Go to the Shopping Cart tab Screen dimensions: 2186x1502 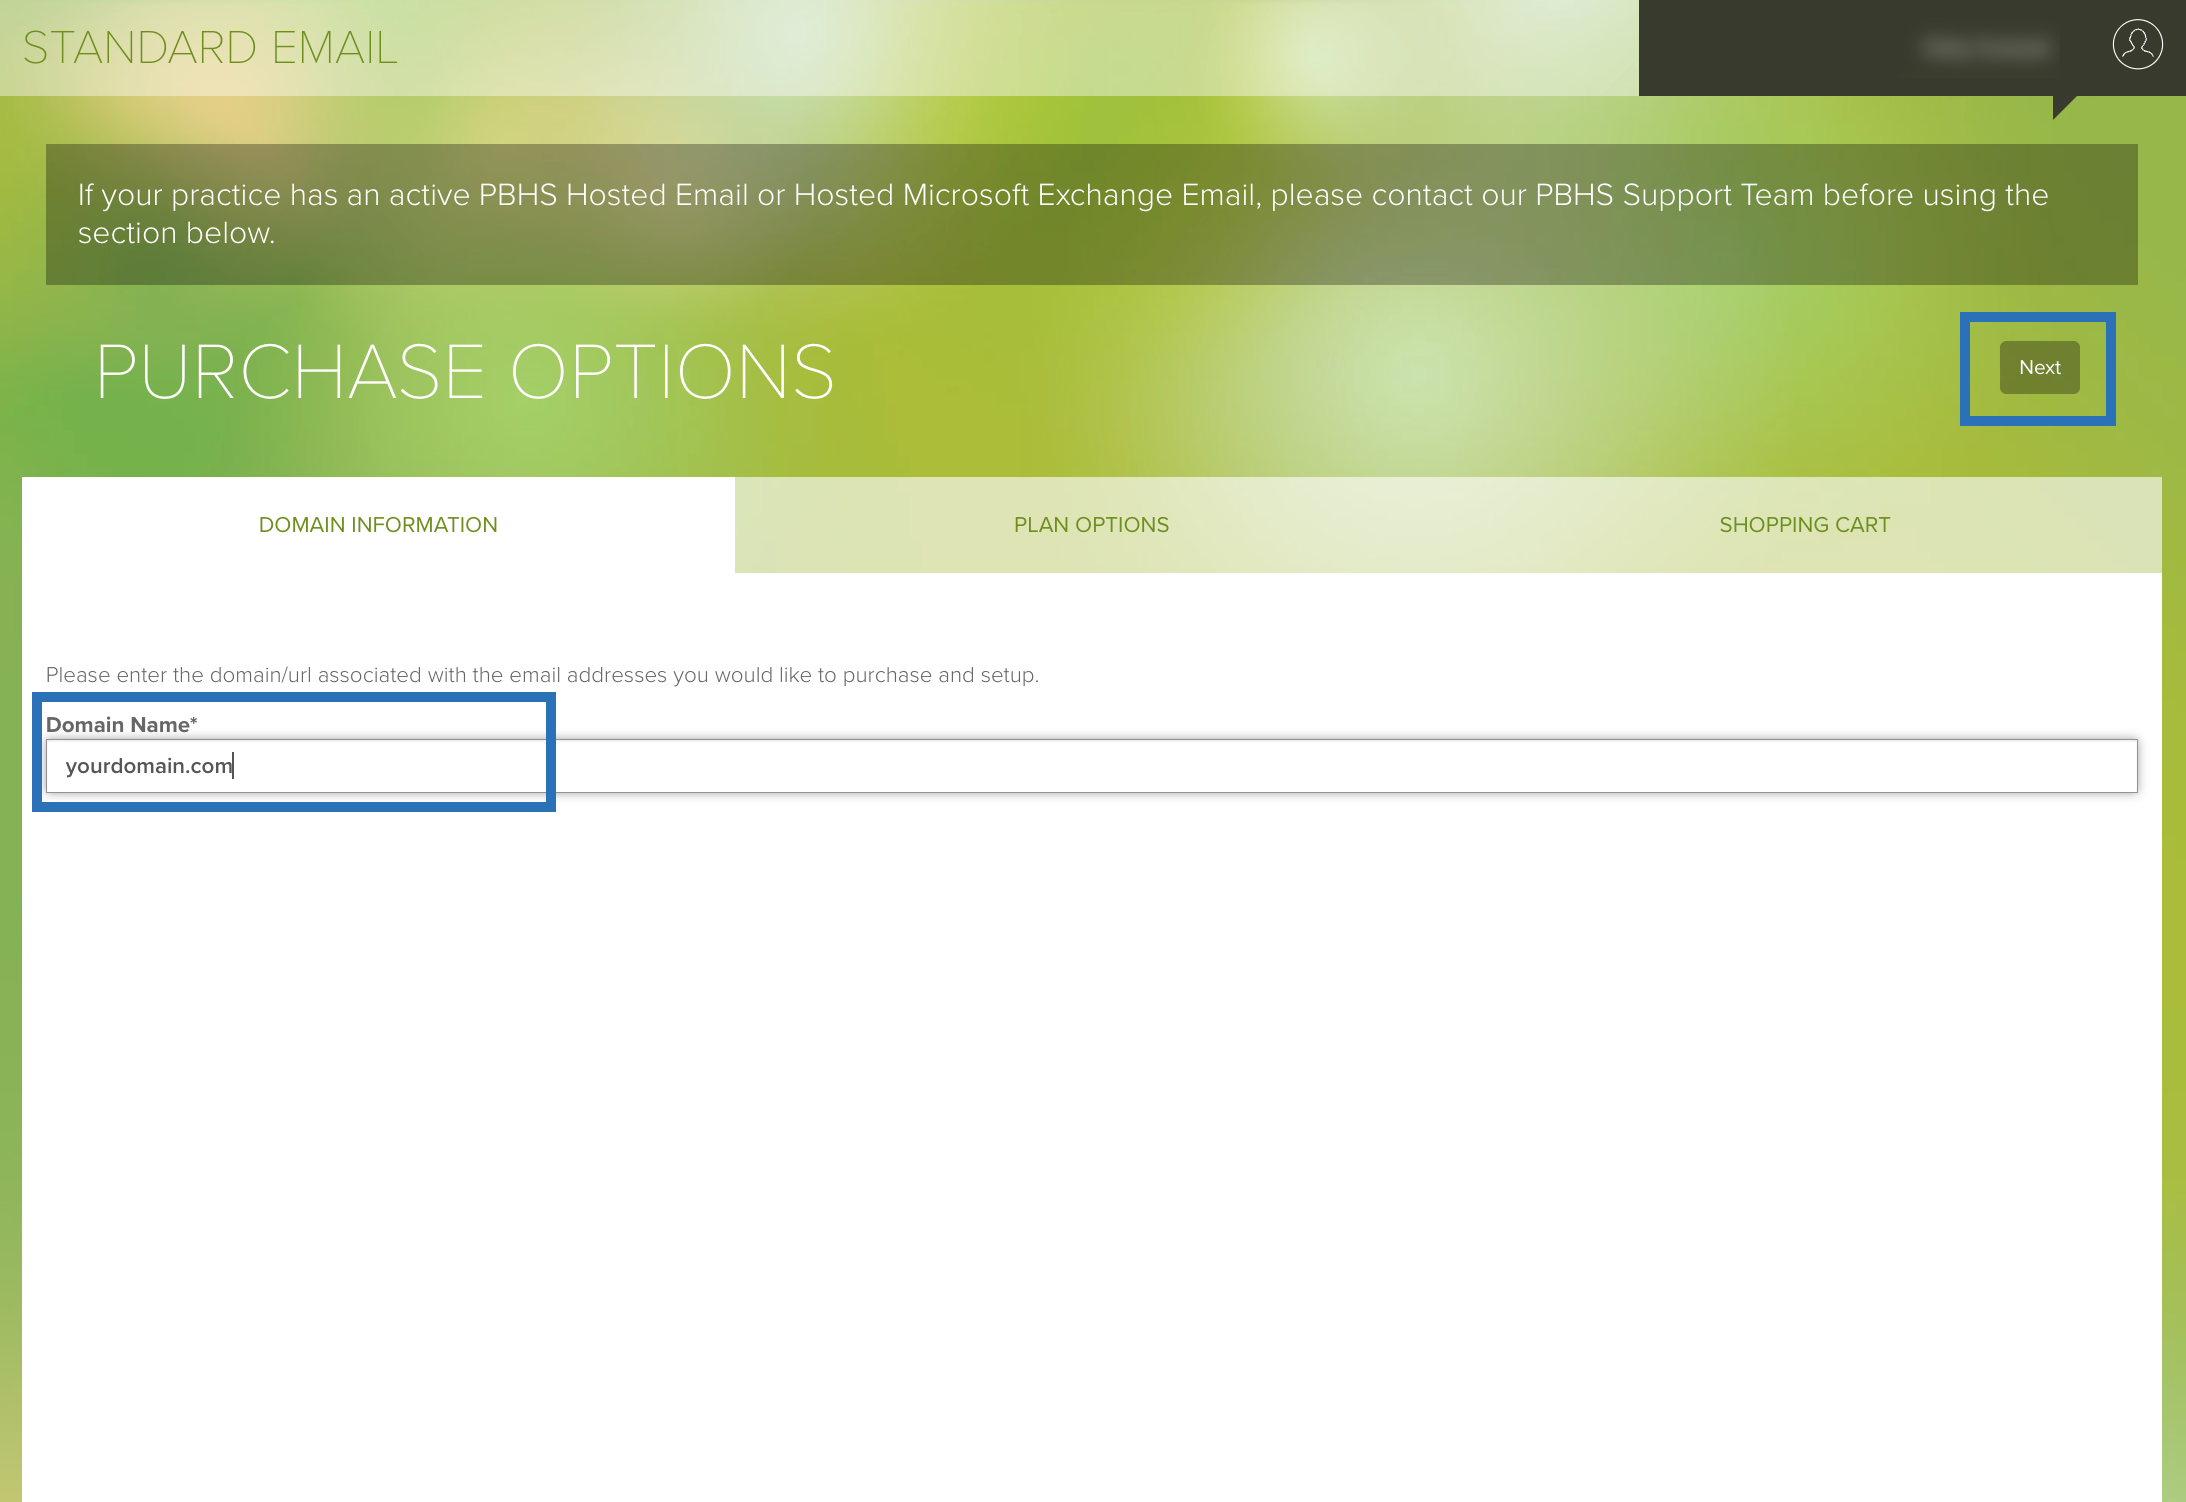pyautogui.click(x=1804, y=525)
